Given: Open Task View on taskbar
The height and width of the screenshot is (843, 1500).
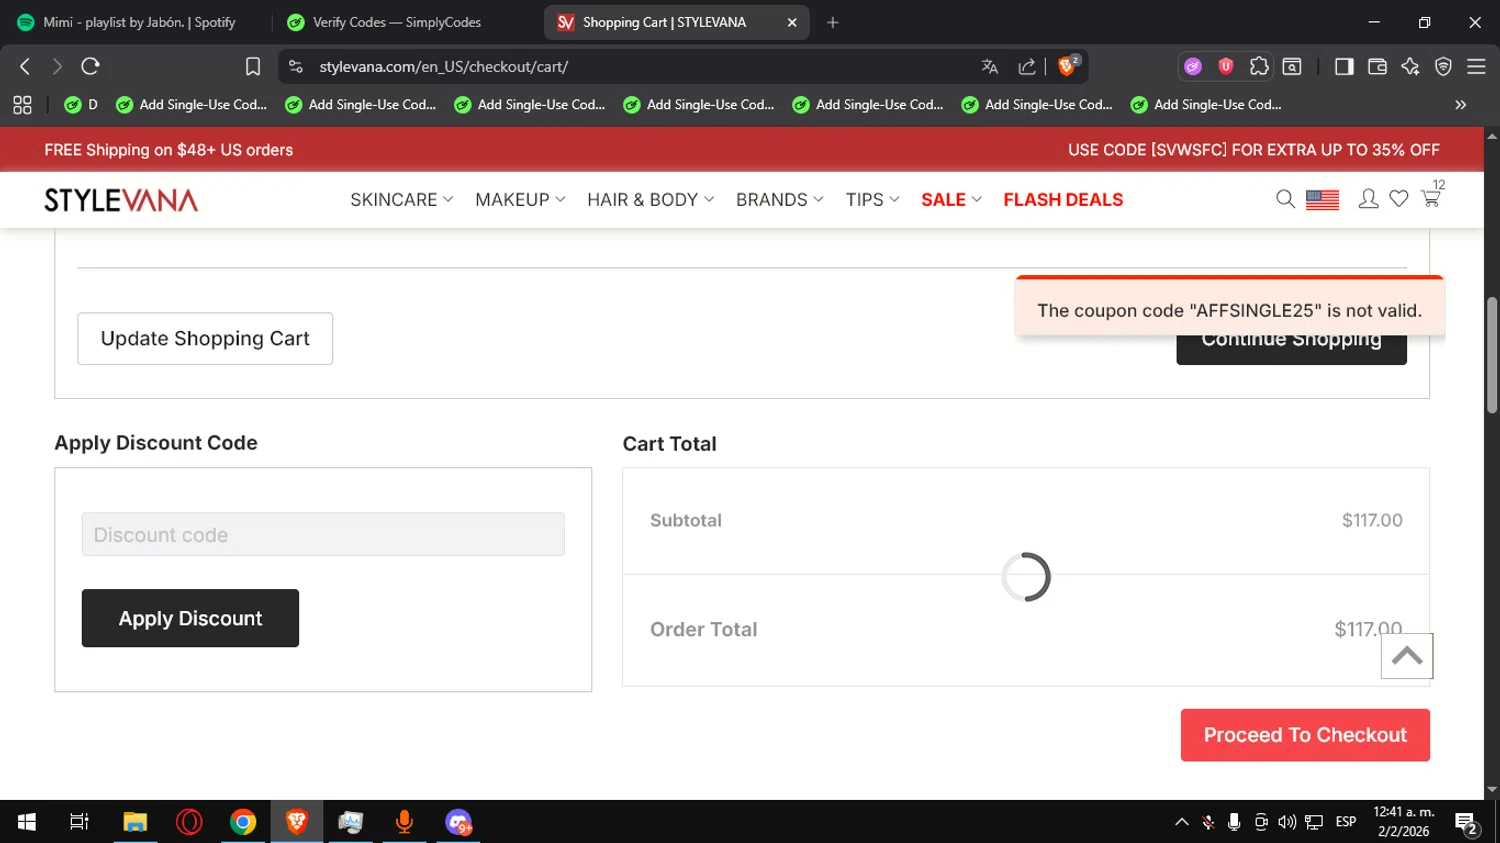Looking at the screenshot, I should [x=79, y=822].
